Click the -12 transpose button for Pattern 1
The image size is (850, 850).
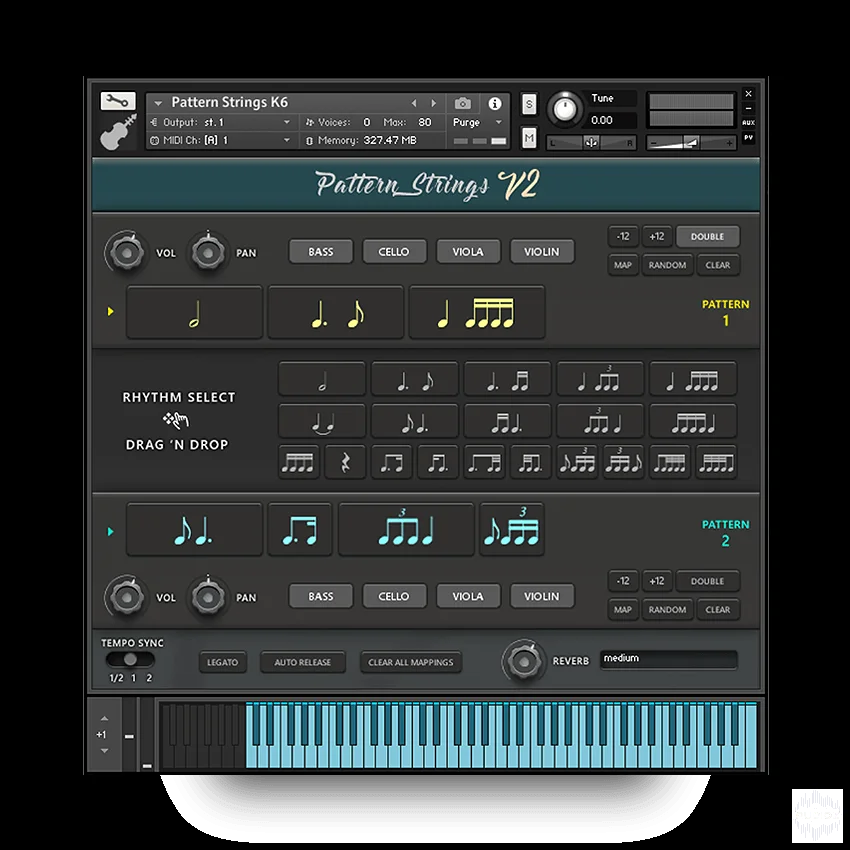(x=623, y=236)
